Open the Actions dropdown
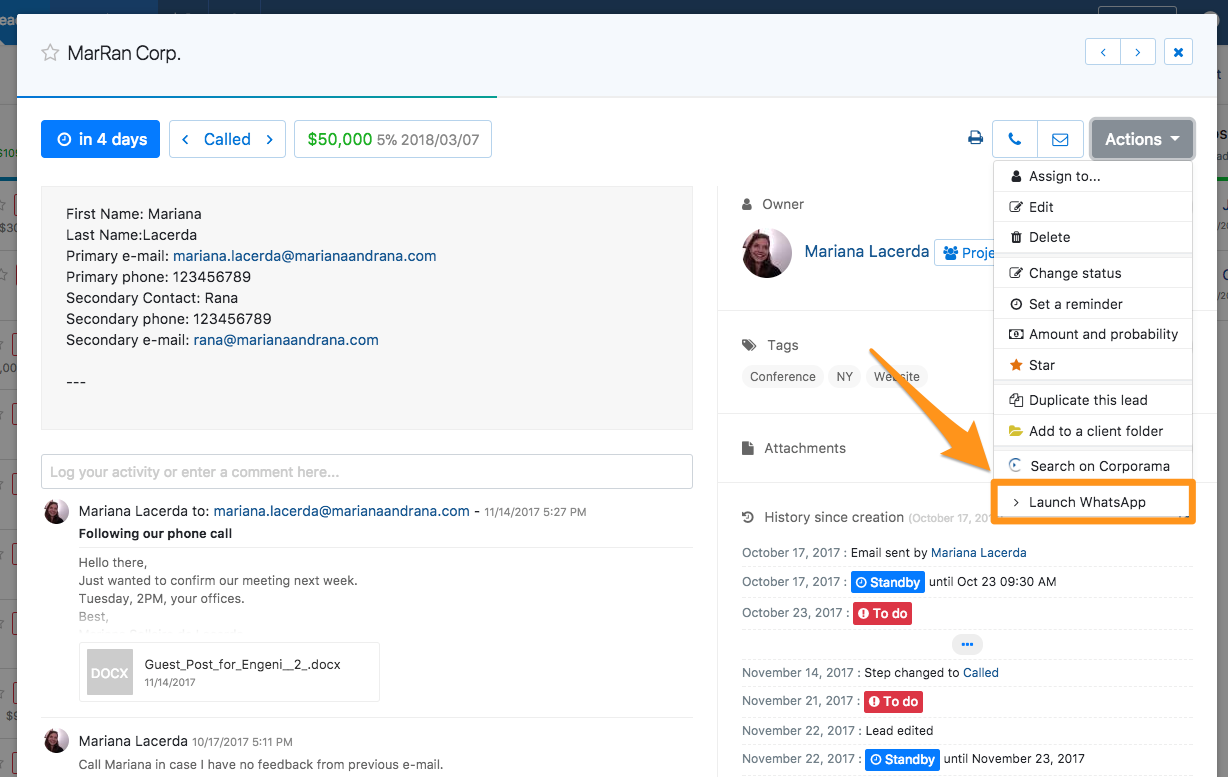Image resolution: width=1228 pixels, height=777 pixels. pos(1142,139)
